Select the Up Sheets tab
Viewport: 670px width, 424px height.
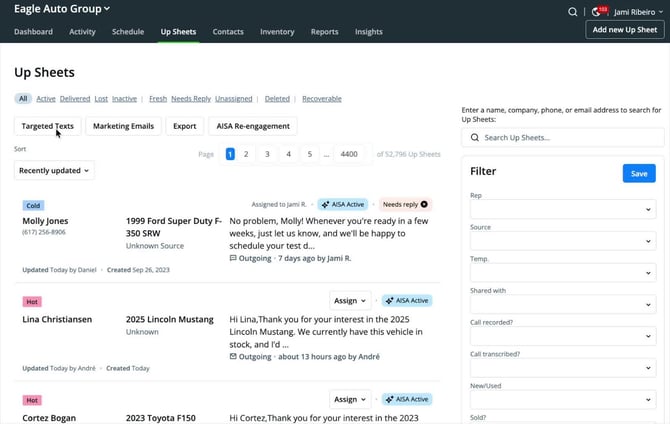(178, 32)
